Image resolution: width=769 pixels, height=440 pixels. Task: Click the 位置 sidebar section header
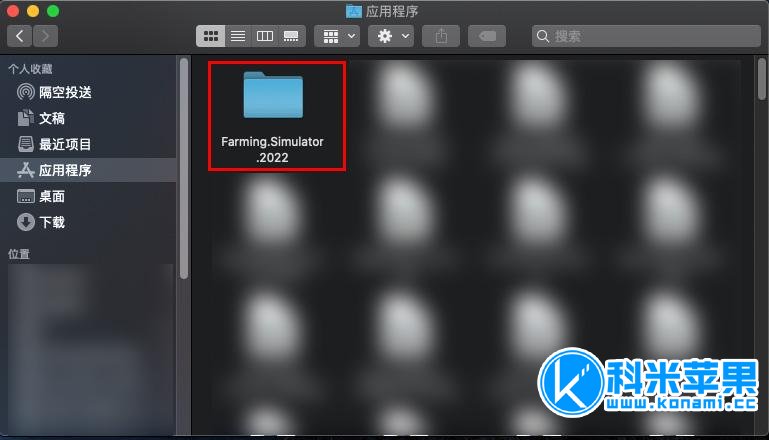(x=19, y=254)
